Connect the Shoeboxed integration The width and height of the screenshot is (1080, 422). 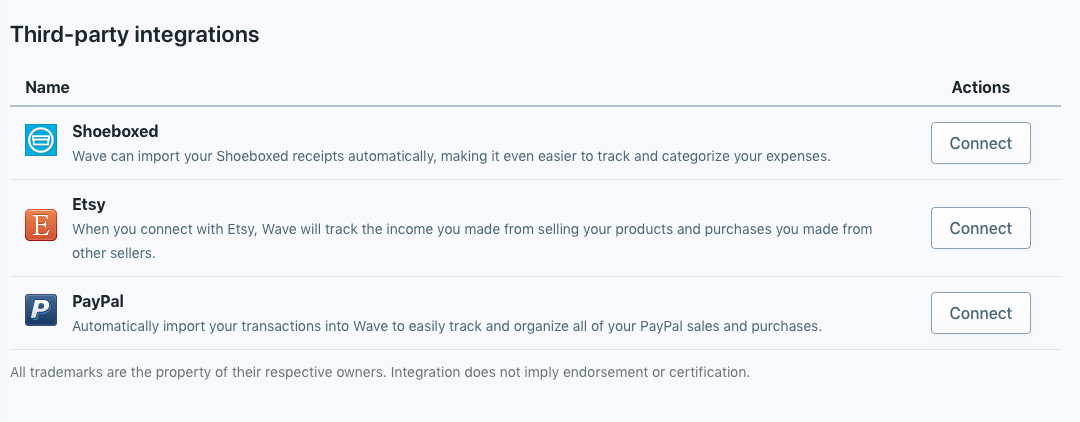pyautogui.click(x=981, y=143)
